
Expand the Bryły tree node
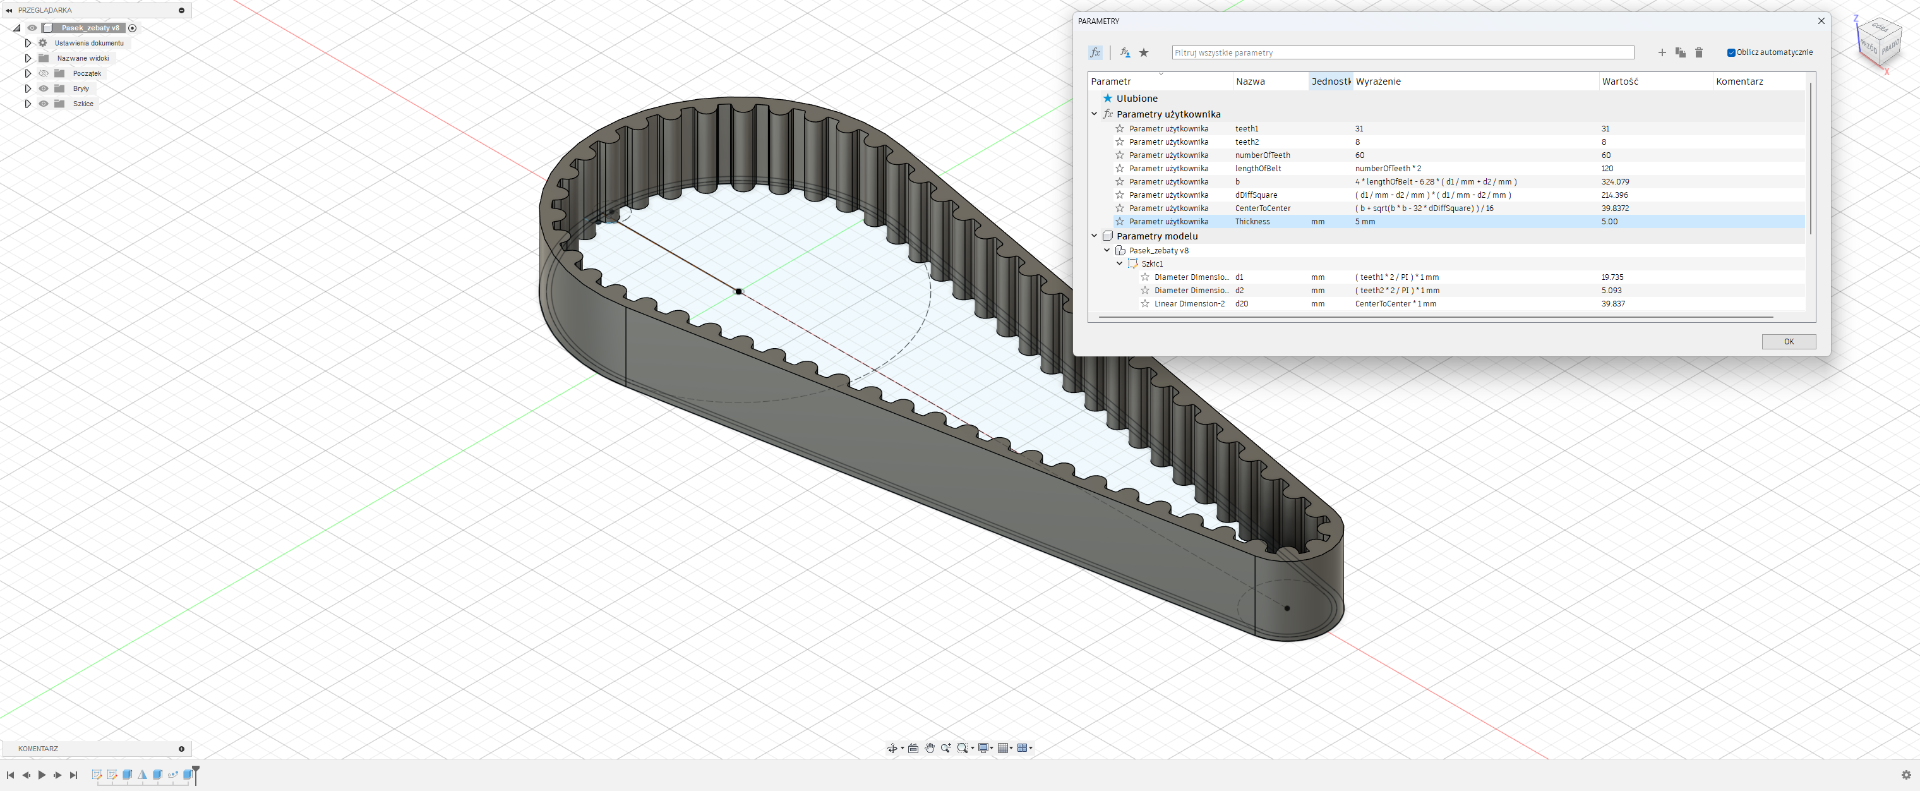tap(28, 88)
